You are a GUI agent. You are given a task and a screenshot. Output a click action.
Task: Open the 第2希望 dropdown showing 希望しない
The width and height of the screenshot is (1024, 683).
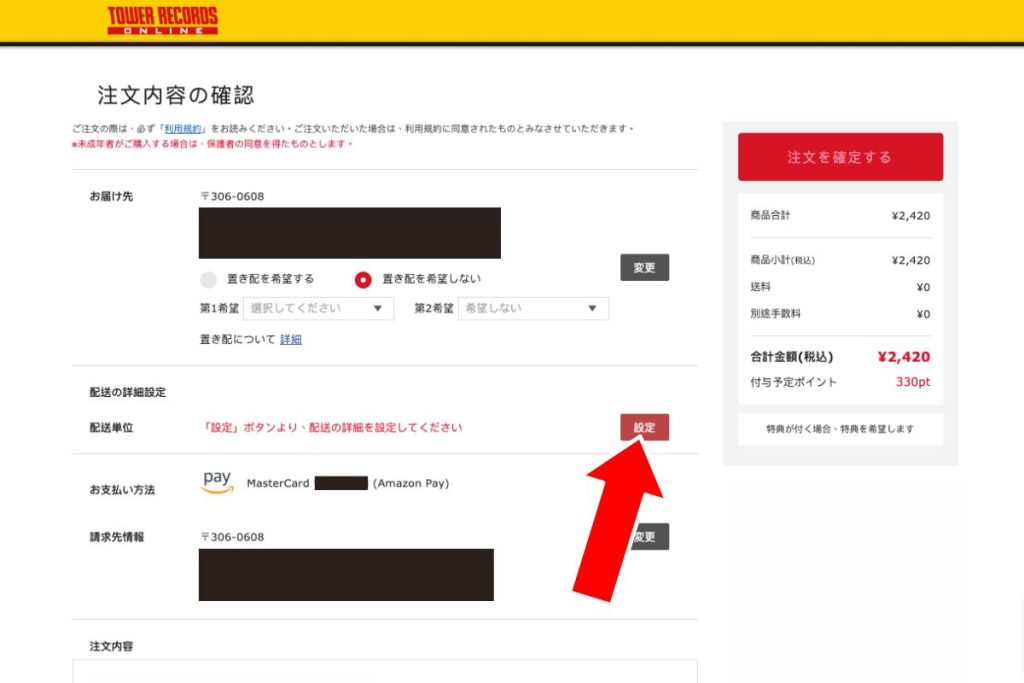point(533,308)
